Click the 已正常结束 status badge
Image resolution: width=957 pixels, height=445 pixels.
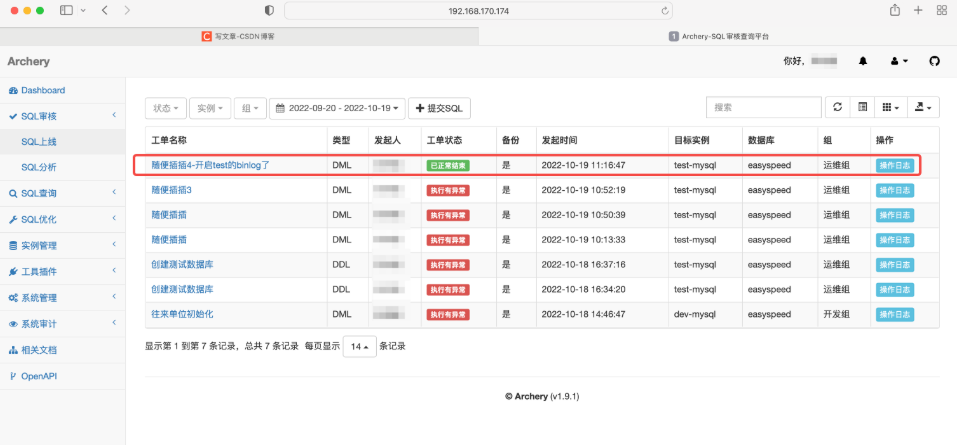[448, 165]
